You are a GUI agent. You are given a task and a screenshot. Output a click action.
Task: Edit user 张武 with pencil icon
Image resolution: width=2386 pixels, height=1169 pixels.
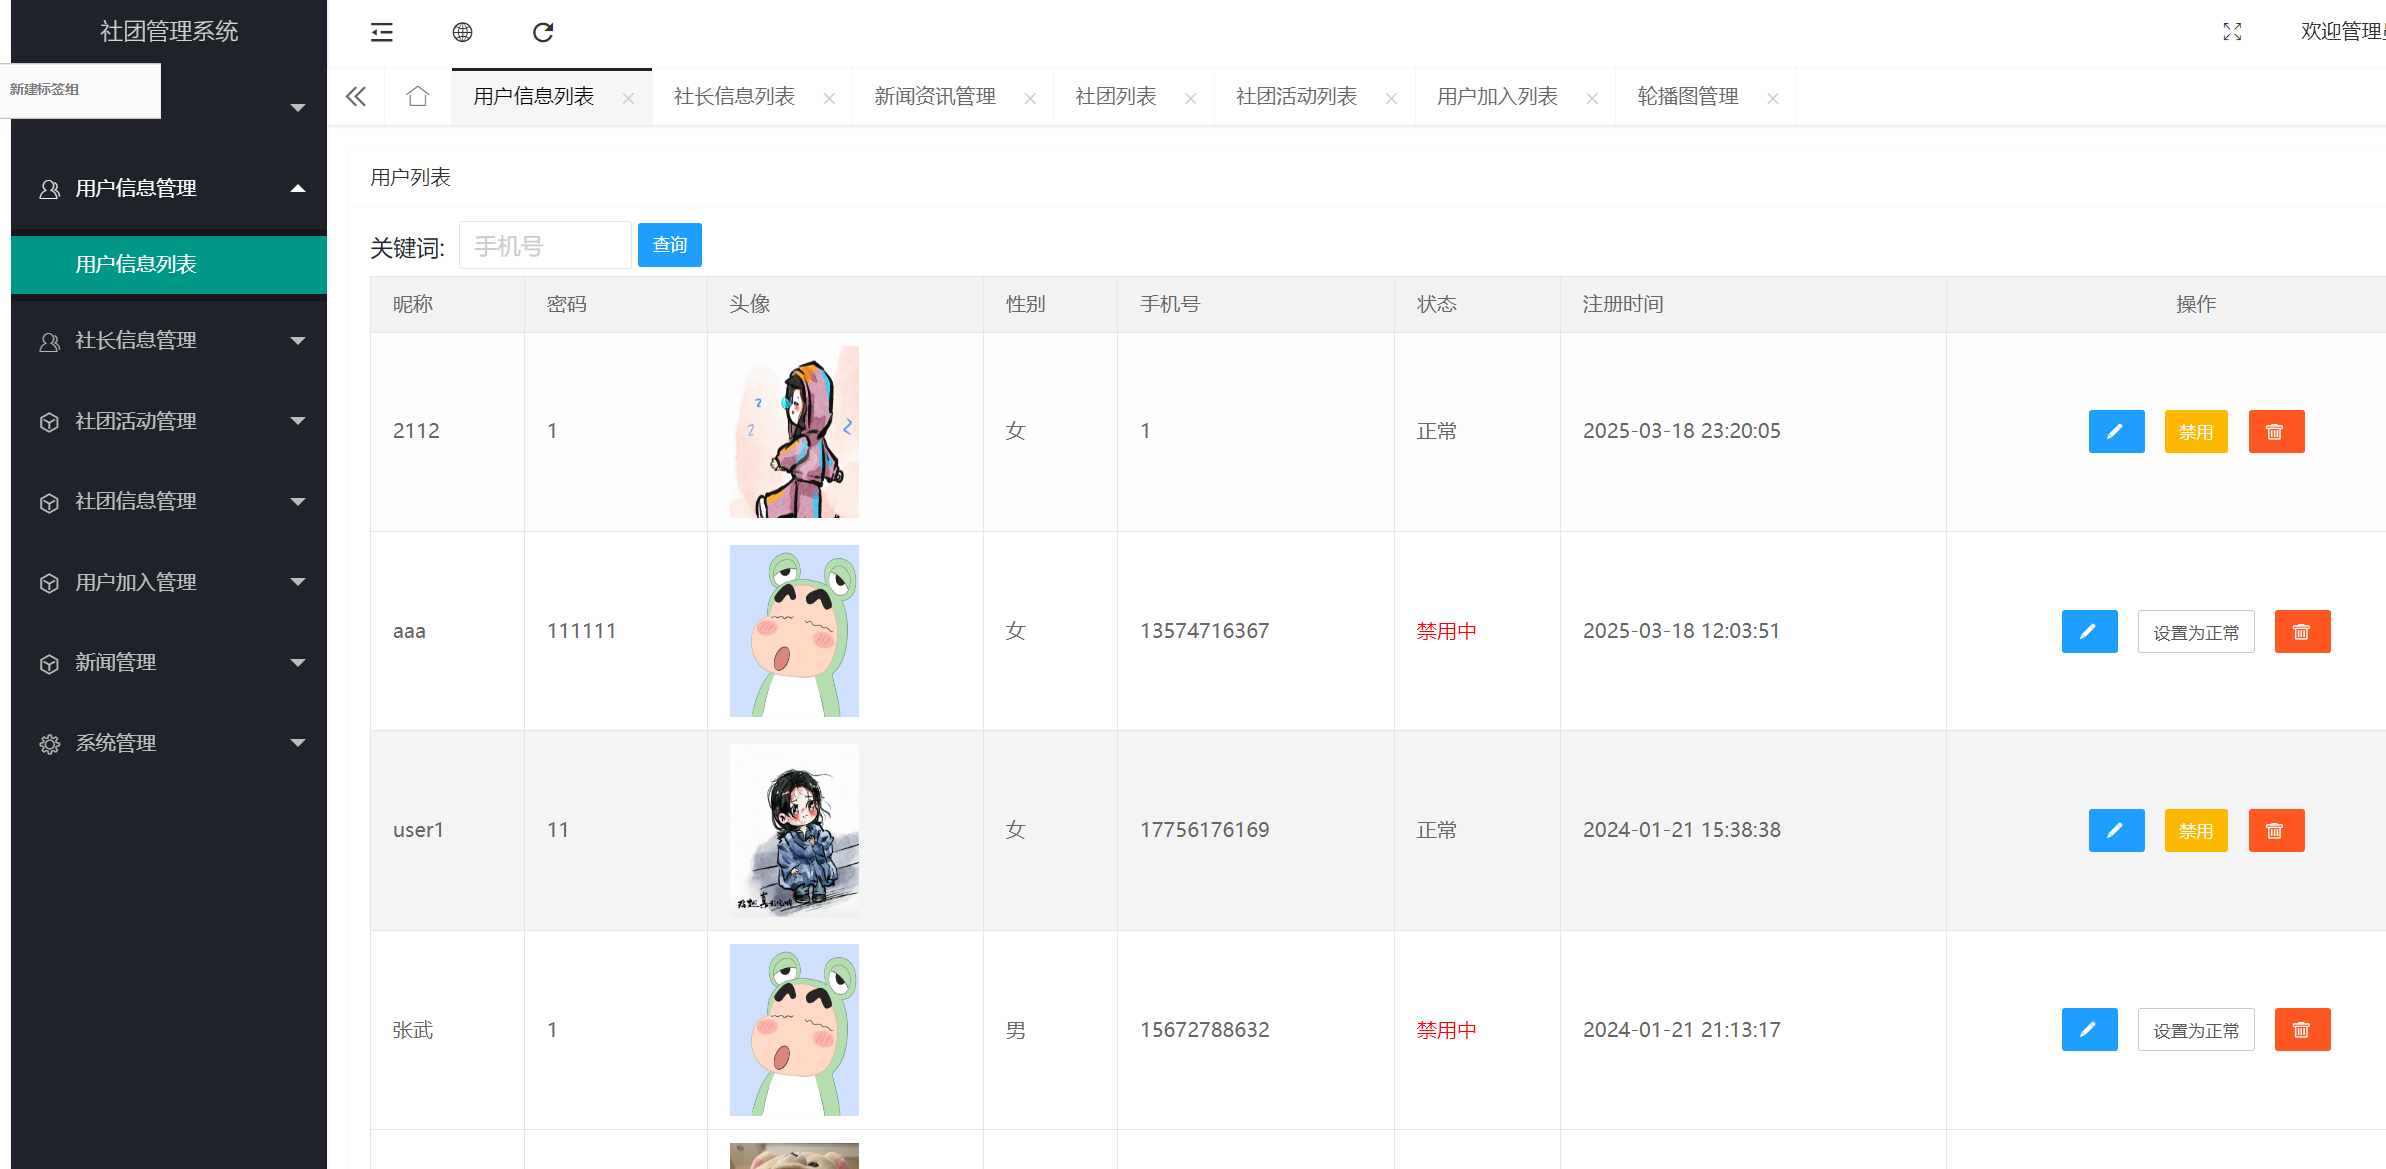[x=2089, y=1030]
